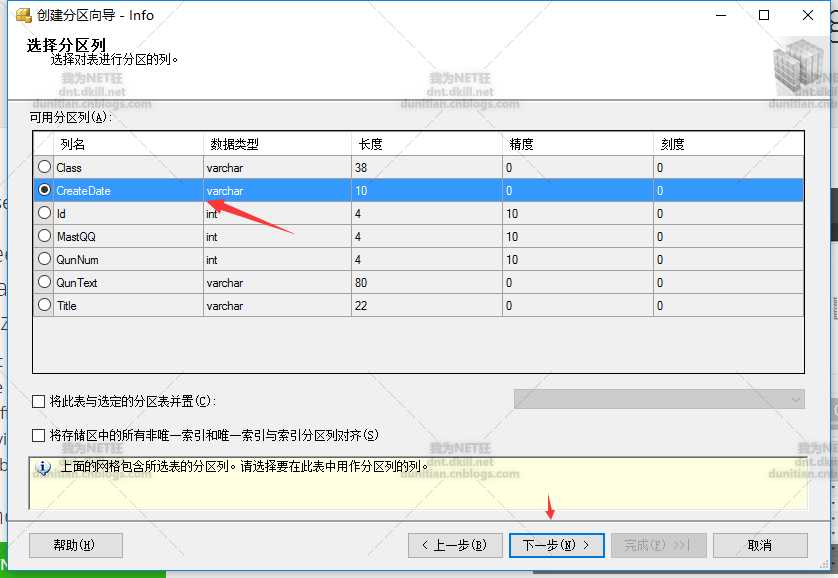Pick the MastQQ radio button

pos(44,236)
